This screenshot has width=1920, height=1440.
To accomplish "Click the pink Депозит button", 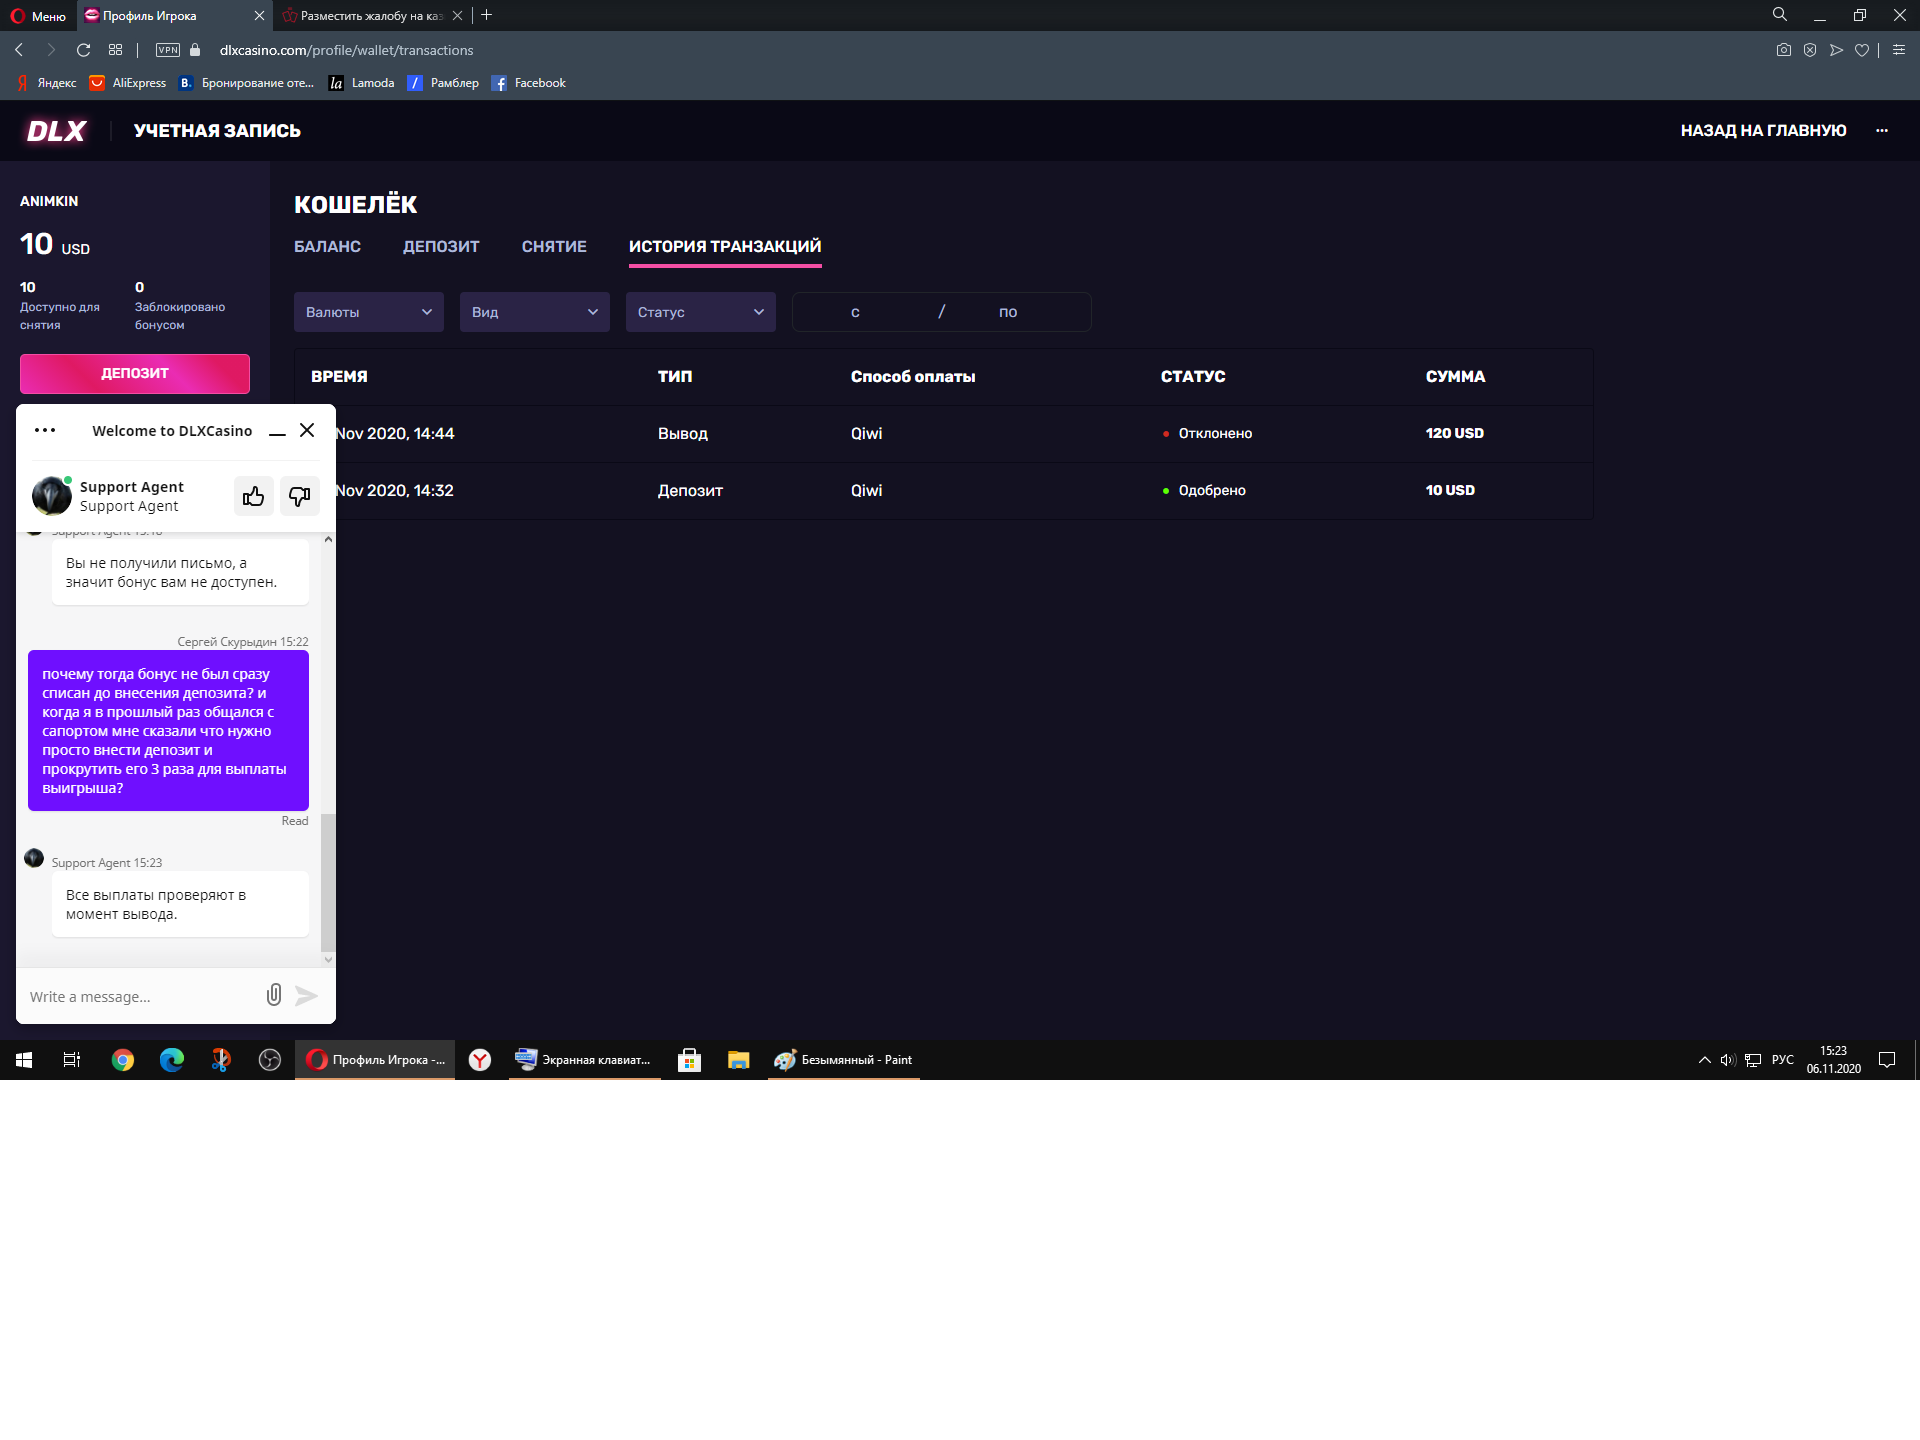I will coord(135,374).
